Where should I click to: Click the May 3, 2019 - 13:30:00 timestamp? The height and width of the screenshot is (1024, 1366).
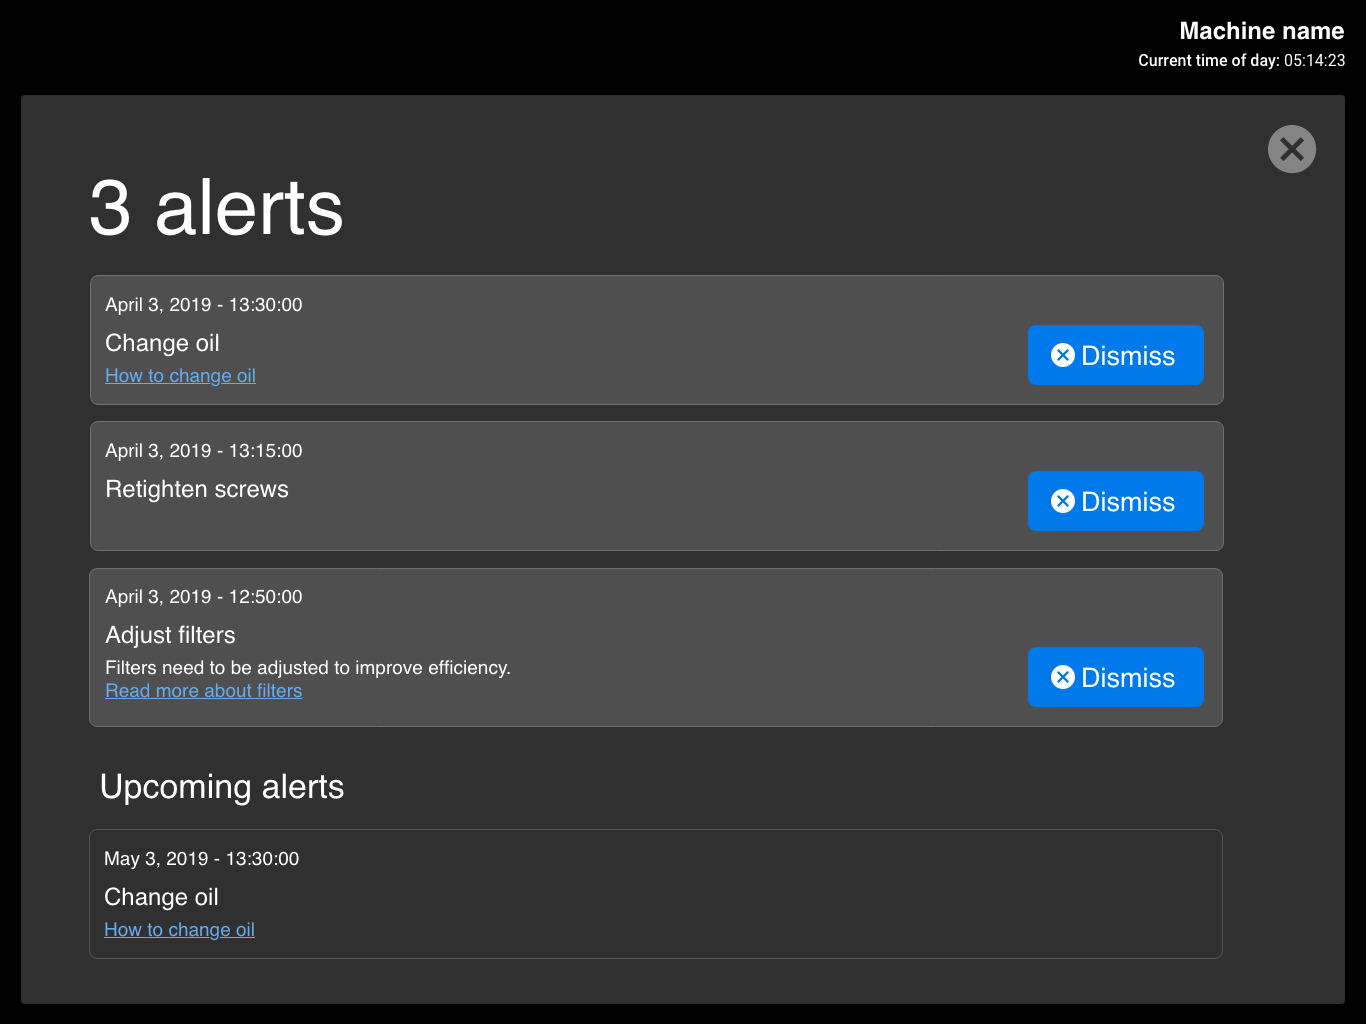(x=201, y=859)
